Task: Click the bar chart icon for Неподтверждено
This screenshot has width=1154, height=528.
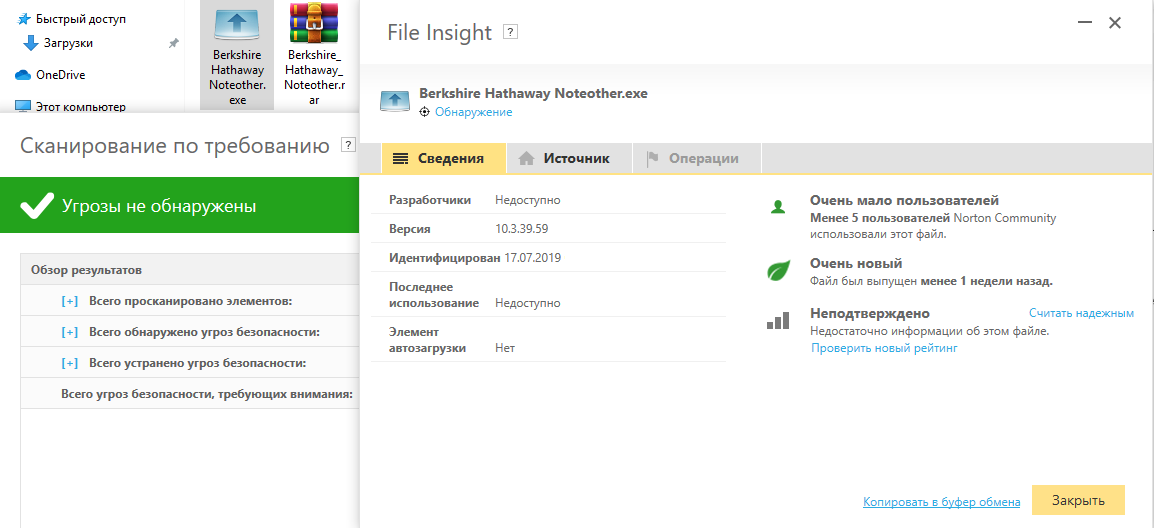Action: pyautogui.click(x=778, y=320)
